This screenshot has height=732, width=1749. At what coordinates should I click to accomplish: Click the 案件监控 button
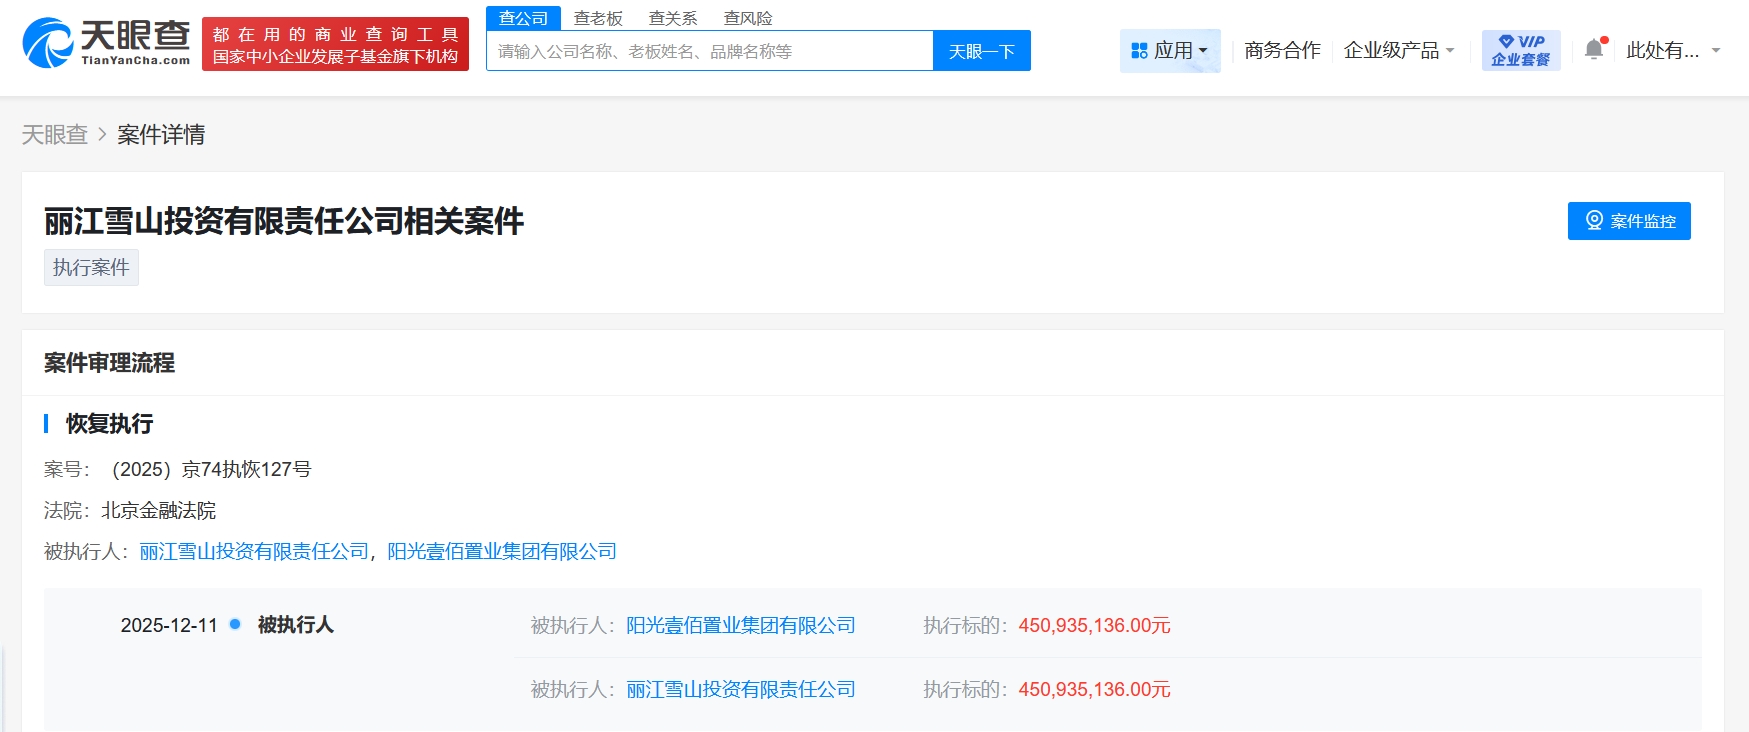click(x=1628, y=221)
